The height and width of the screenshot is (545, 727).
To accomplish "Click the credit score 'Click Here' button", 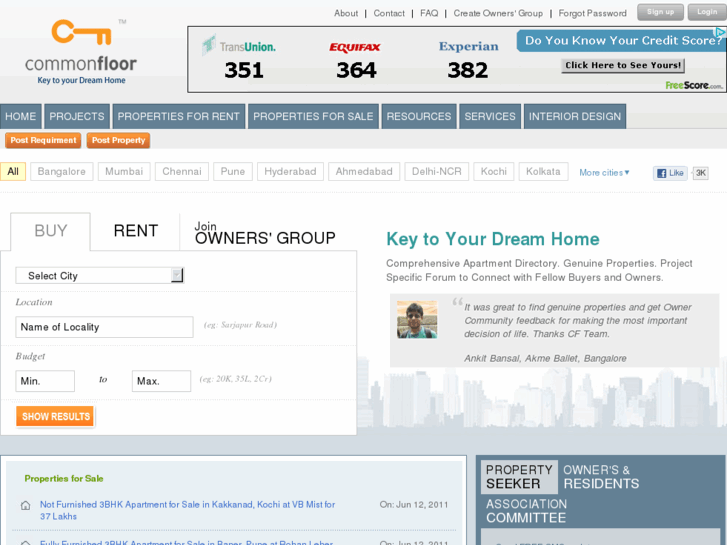I will pos(623,65).
